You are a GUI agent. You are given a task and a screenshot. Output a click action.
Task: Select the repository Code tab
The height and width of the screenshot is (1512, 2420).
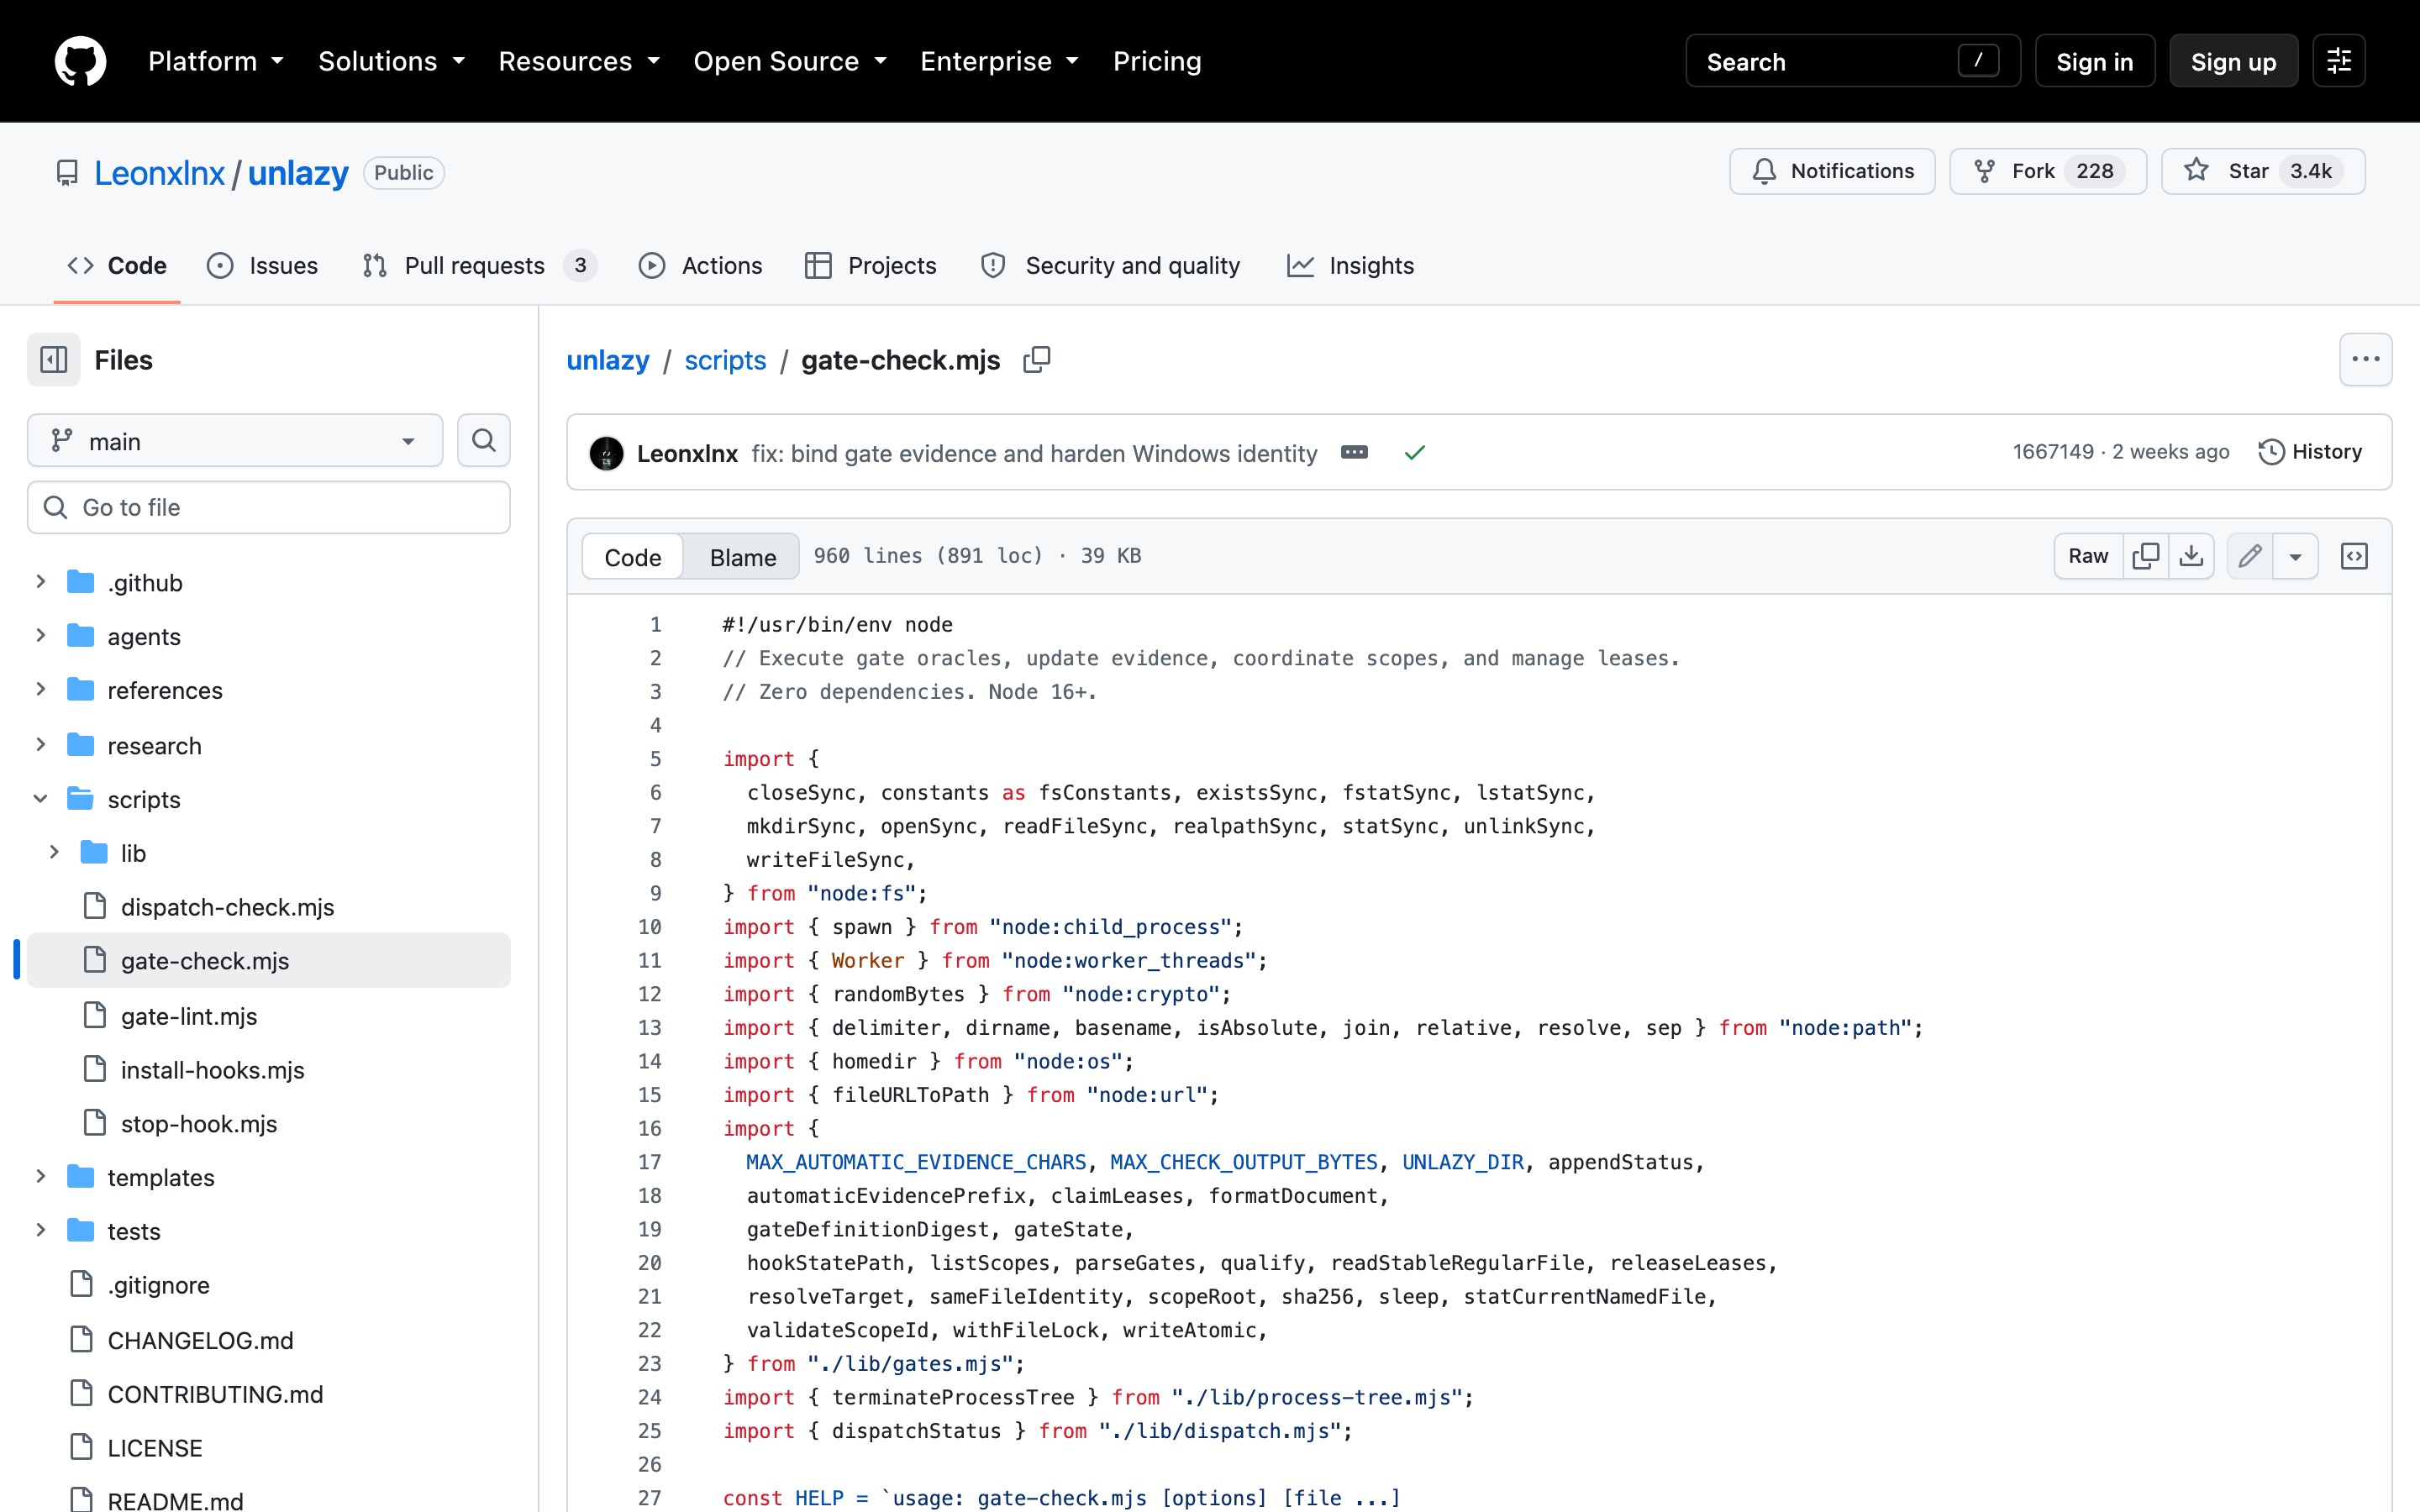(x=117, y=266)
